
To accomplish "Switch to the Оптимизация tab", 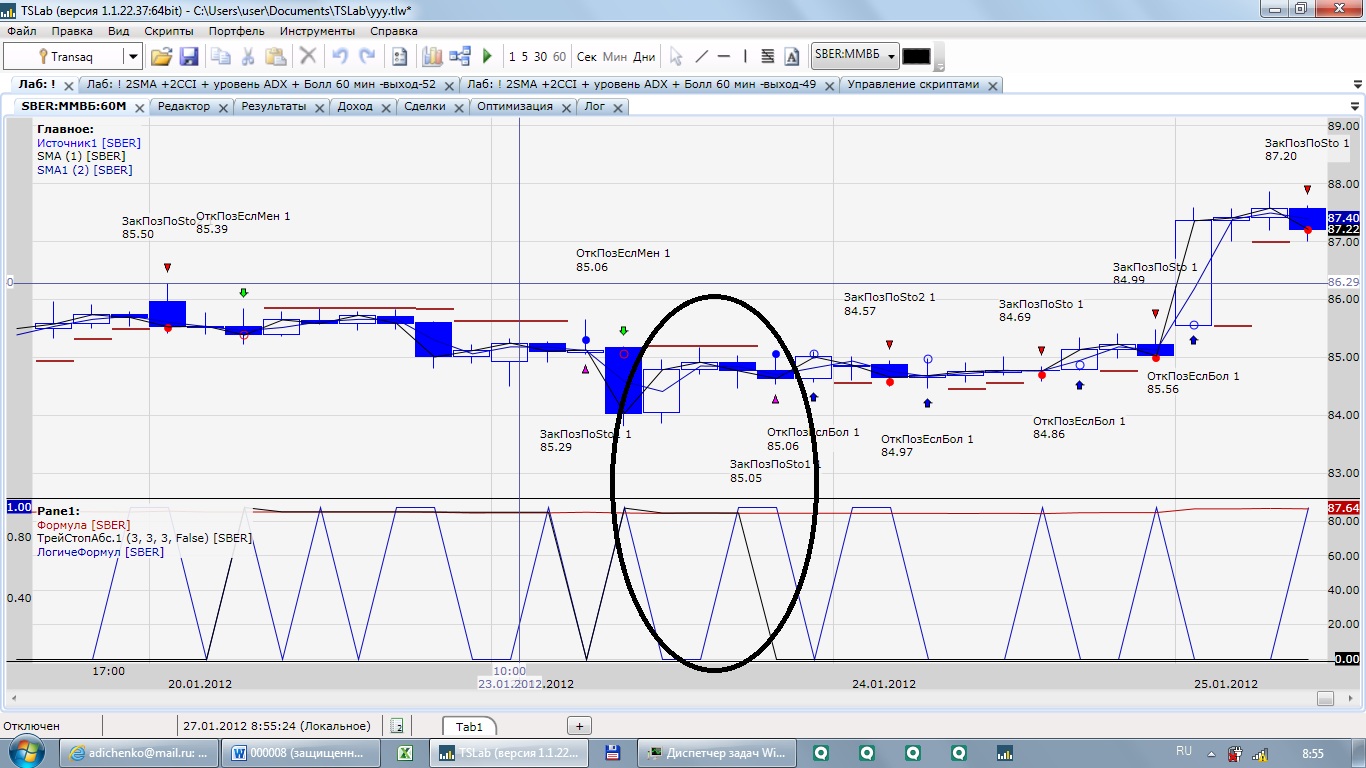I will coord(515,106).
